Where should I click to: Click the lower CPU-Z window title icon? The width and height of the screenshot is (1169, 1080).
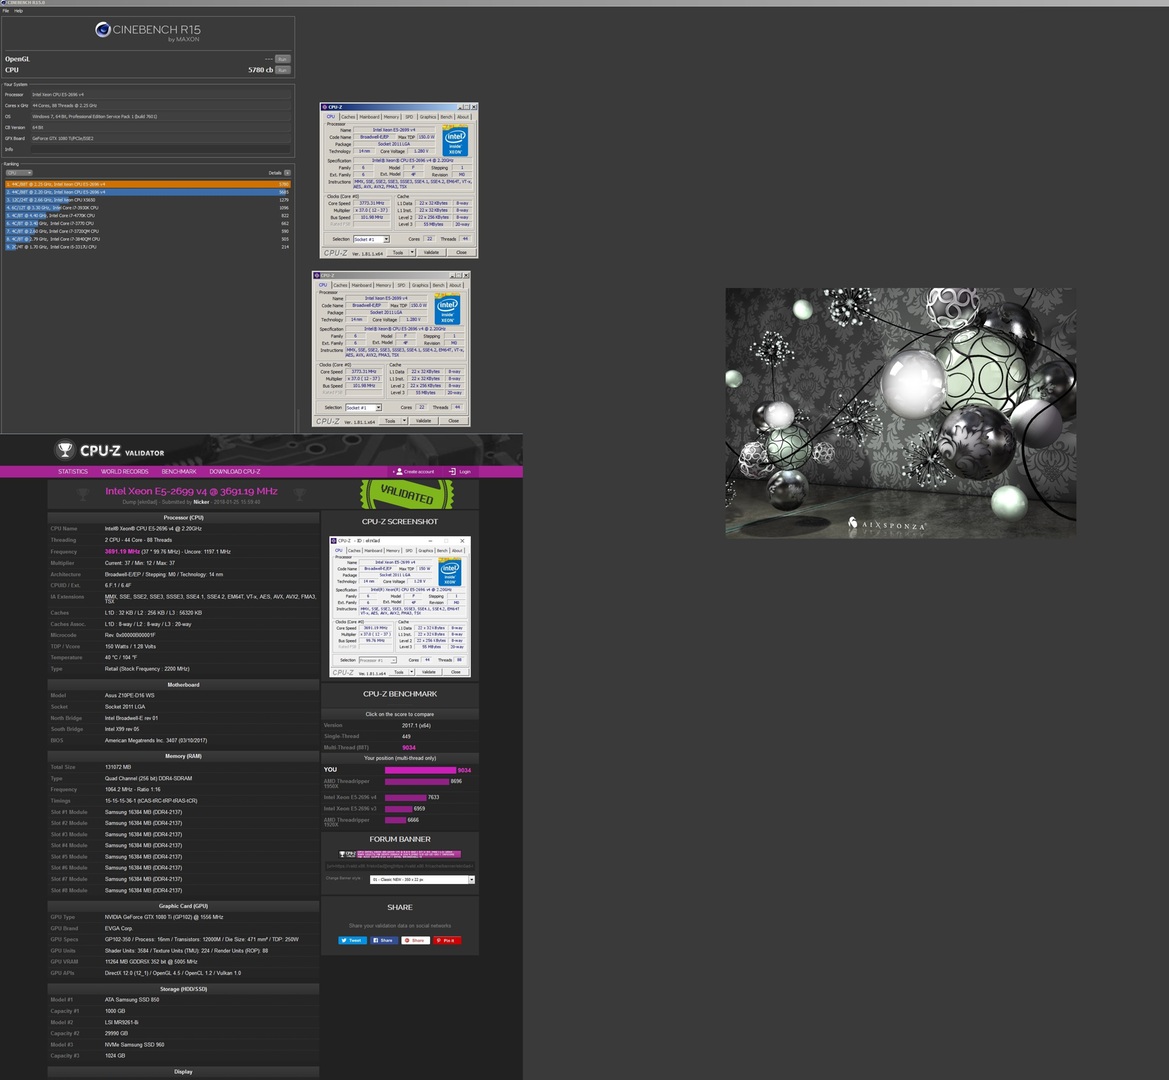tap(317, 276)
